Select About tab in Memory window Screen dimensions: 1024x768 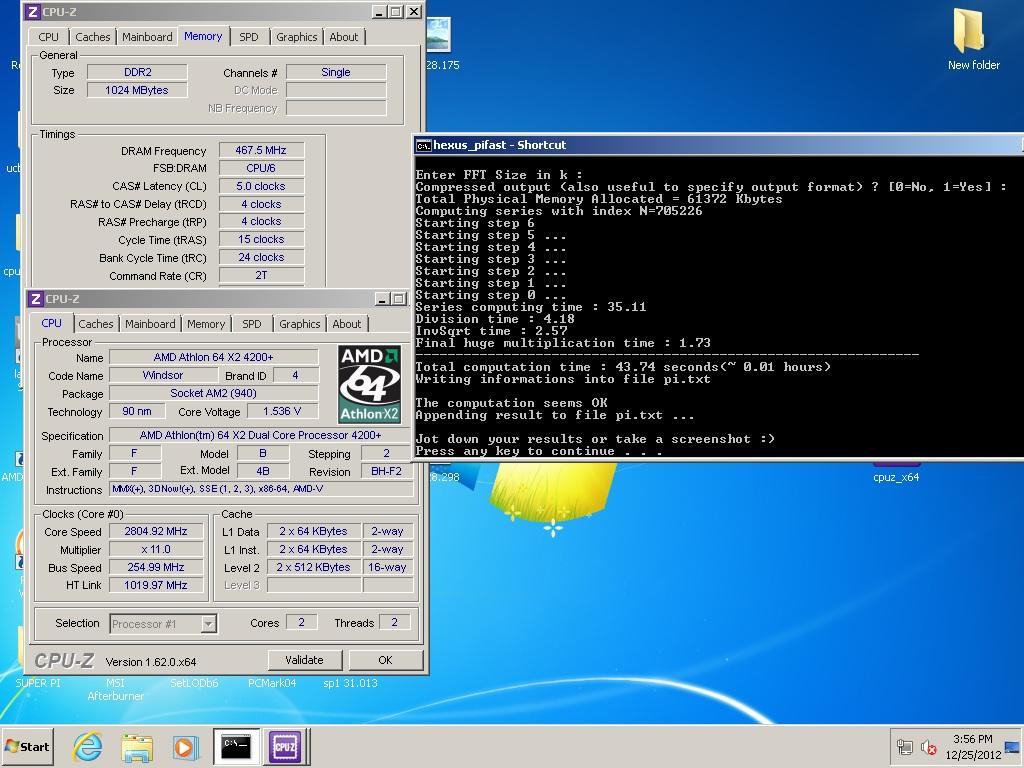(344, 37)
